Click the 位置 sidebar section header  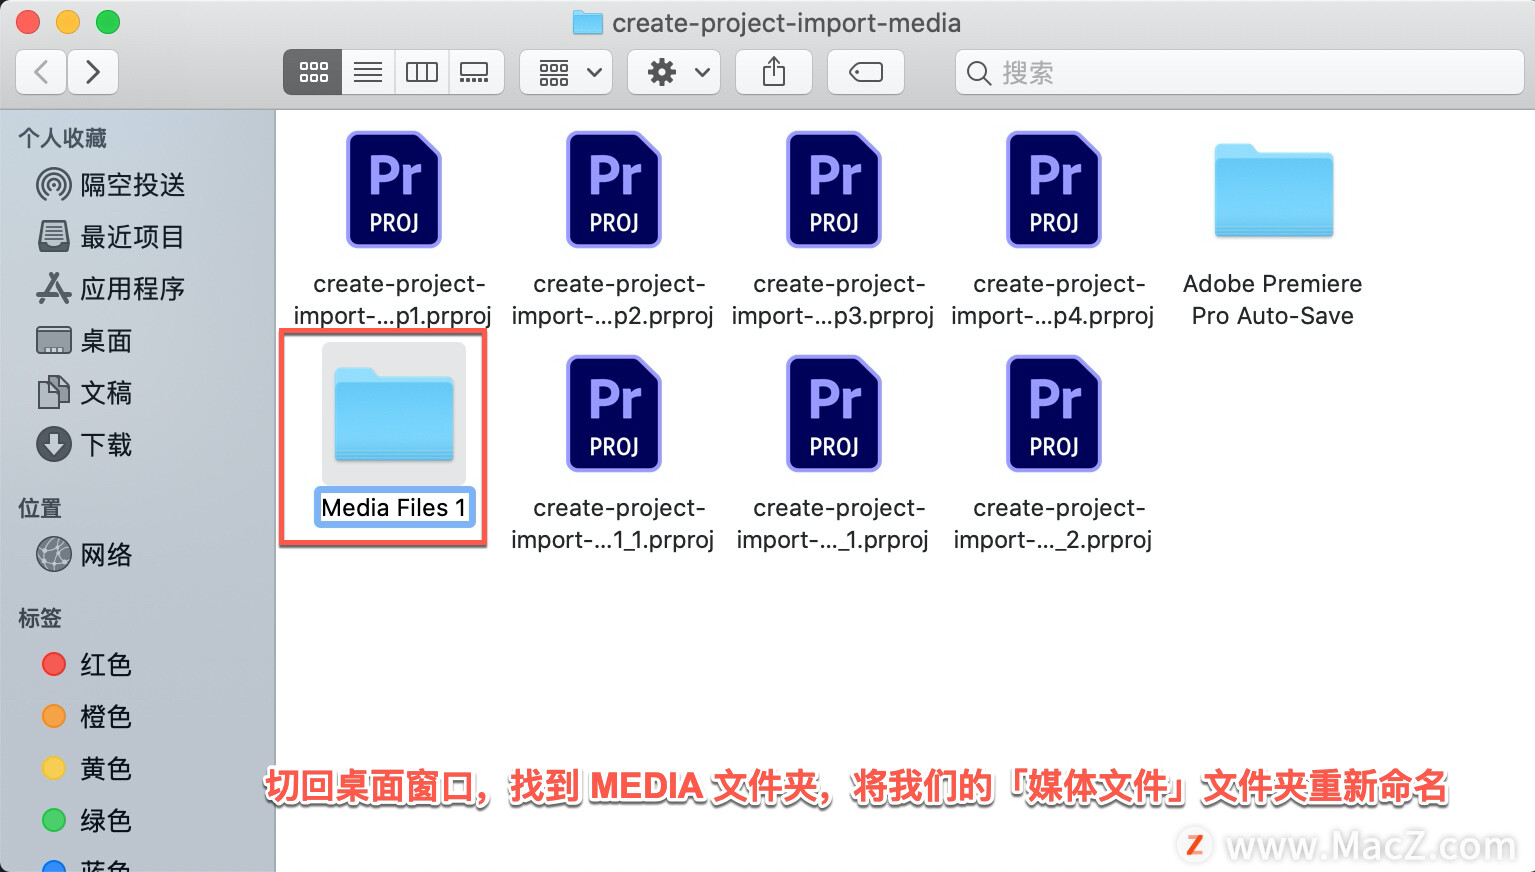tap(40, 508)
